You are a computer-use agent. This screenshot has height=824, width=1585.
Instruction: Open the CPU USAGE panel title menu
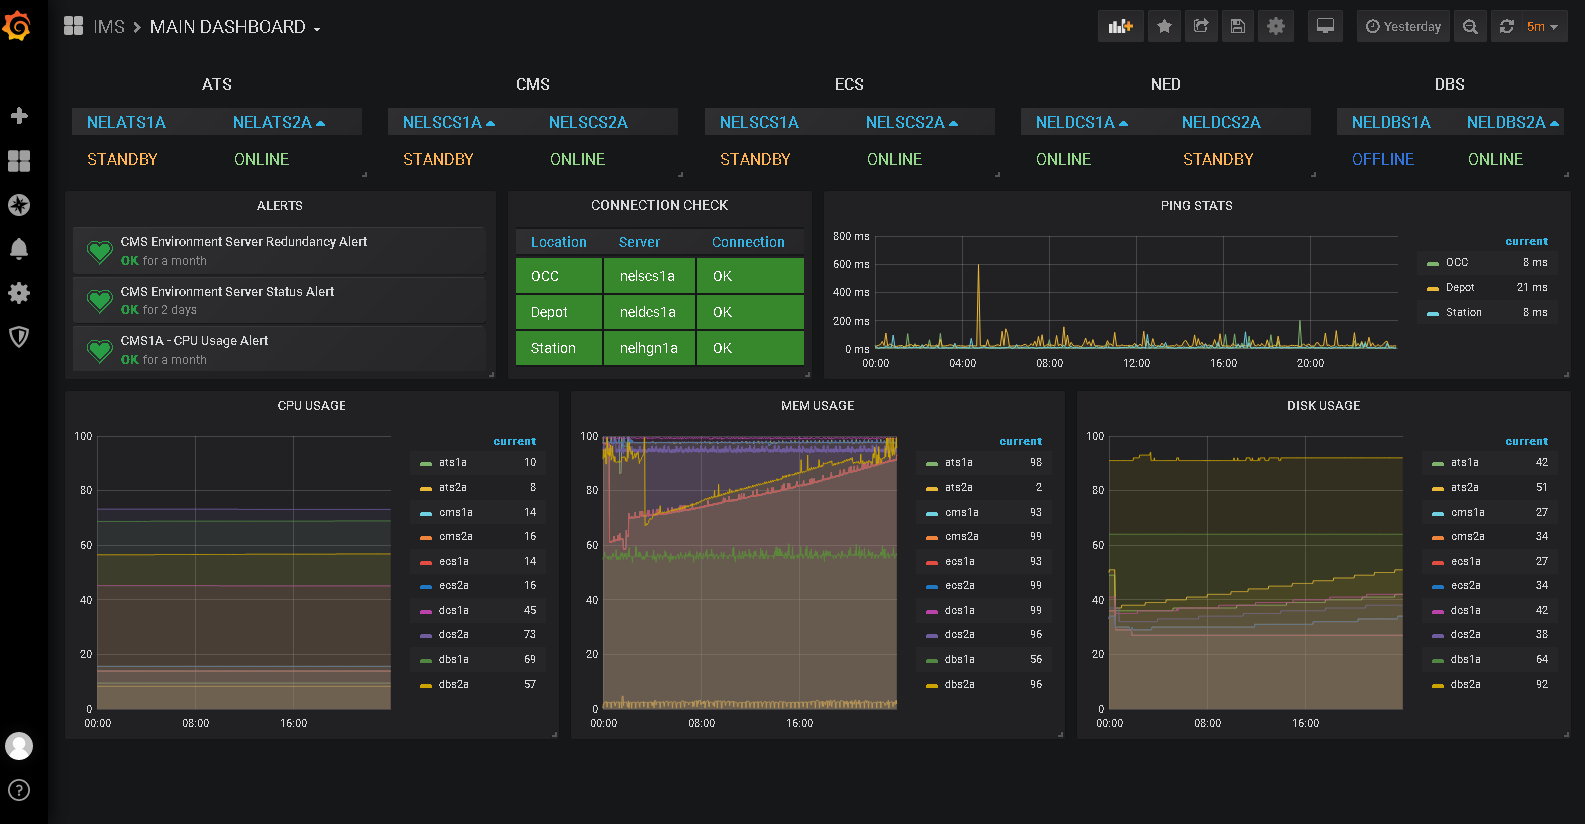pos(312,405)
